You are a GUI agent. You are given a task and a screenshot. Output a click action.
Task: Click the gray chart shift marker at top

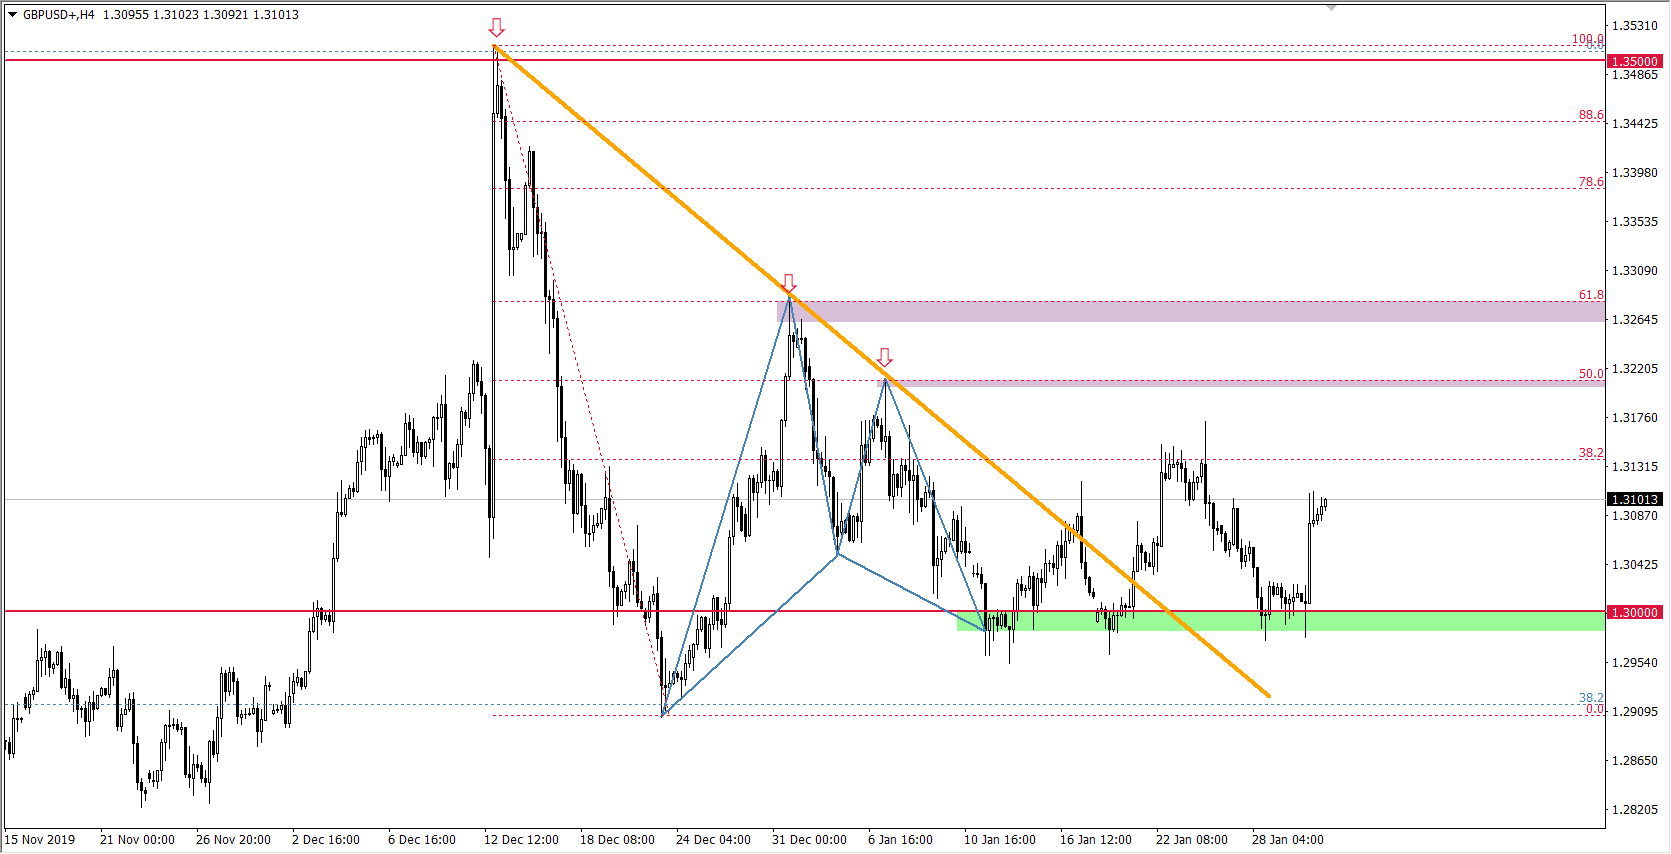1331,7
